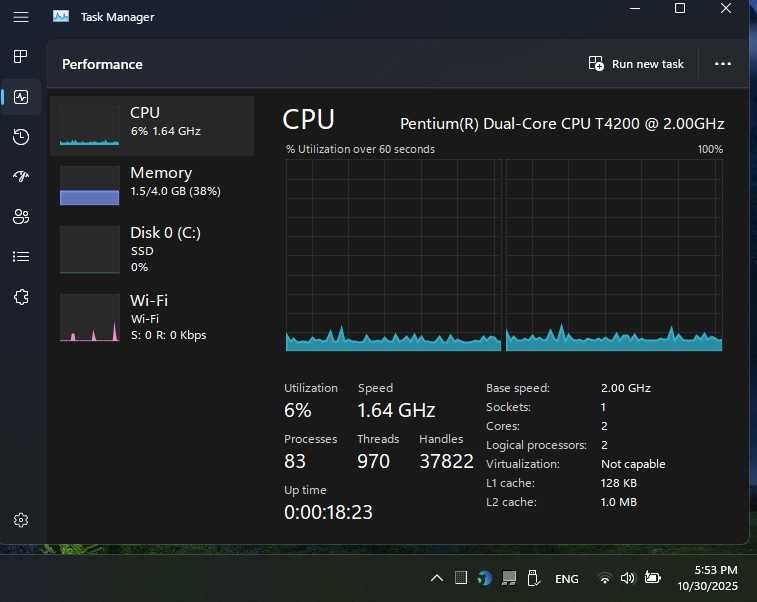Go to the Processes page icon
This screenshot has width=757, height=602.
pyautogui.click(x=21, y=56)
